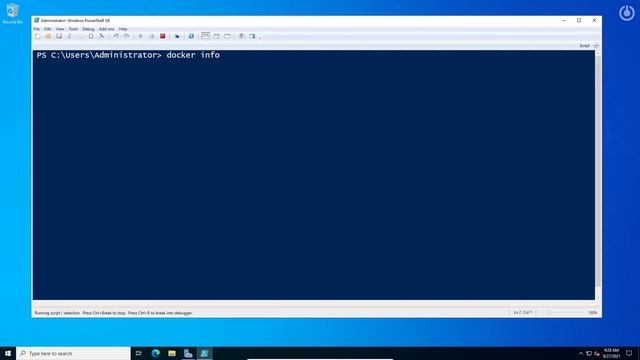Viewport: 640px width, 360px height.
Task: Save the script using the floppy icon
Action: tap(59, 36)
